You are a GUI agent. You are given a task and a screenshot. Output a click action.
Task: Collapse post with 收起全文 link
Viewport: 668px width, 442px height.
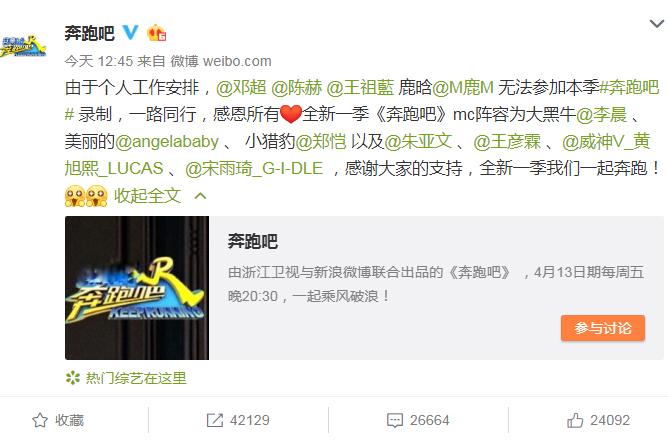tap(147, 196)
